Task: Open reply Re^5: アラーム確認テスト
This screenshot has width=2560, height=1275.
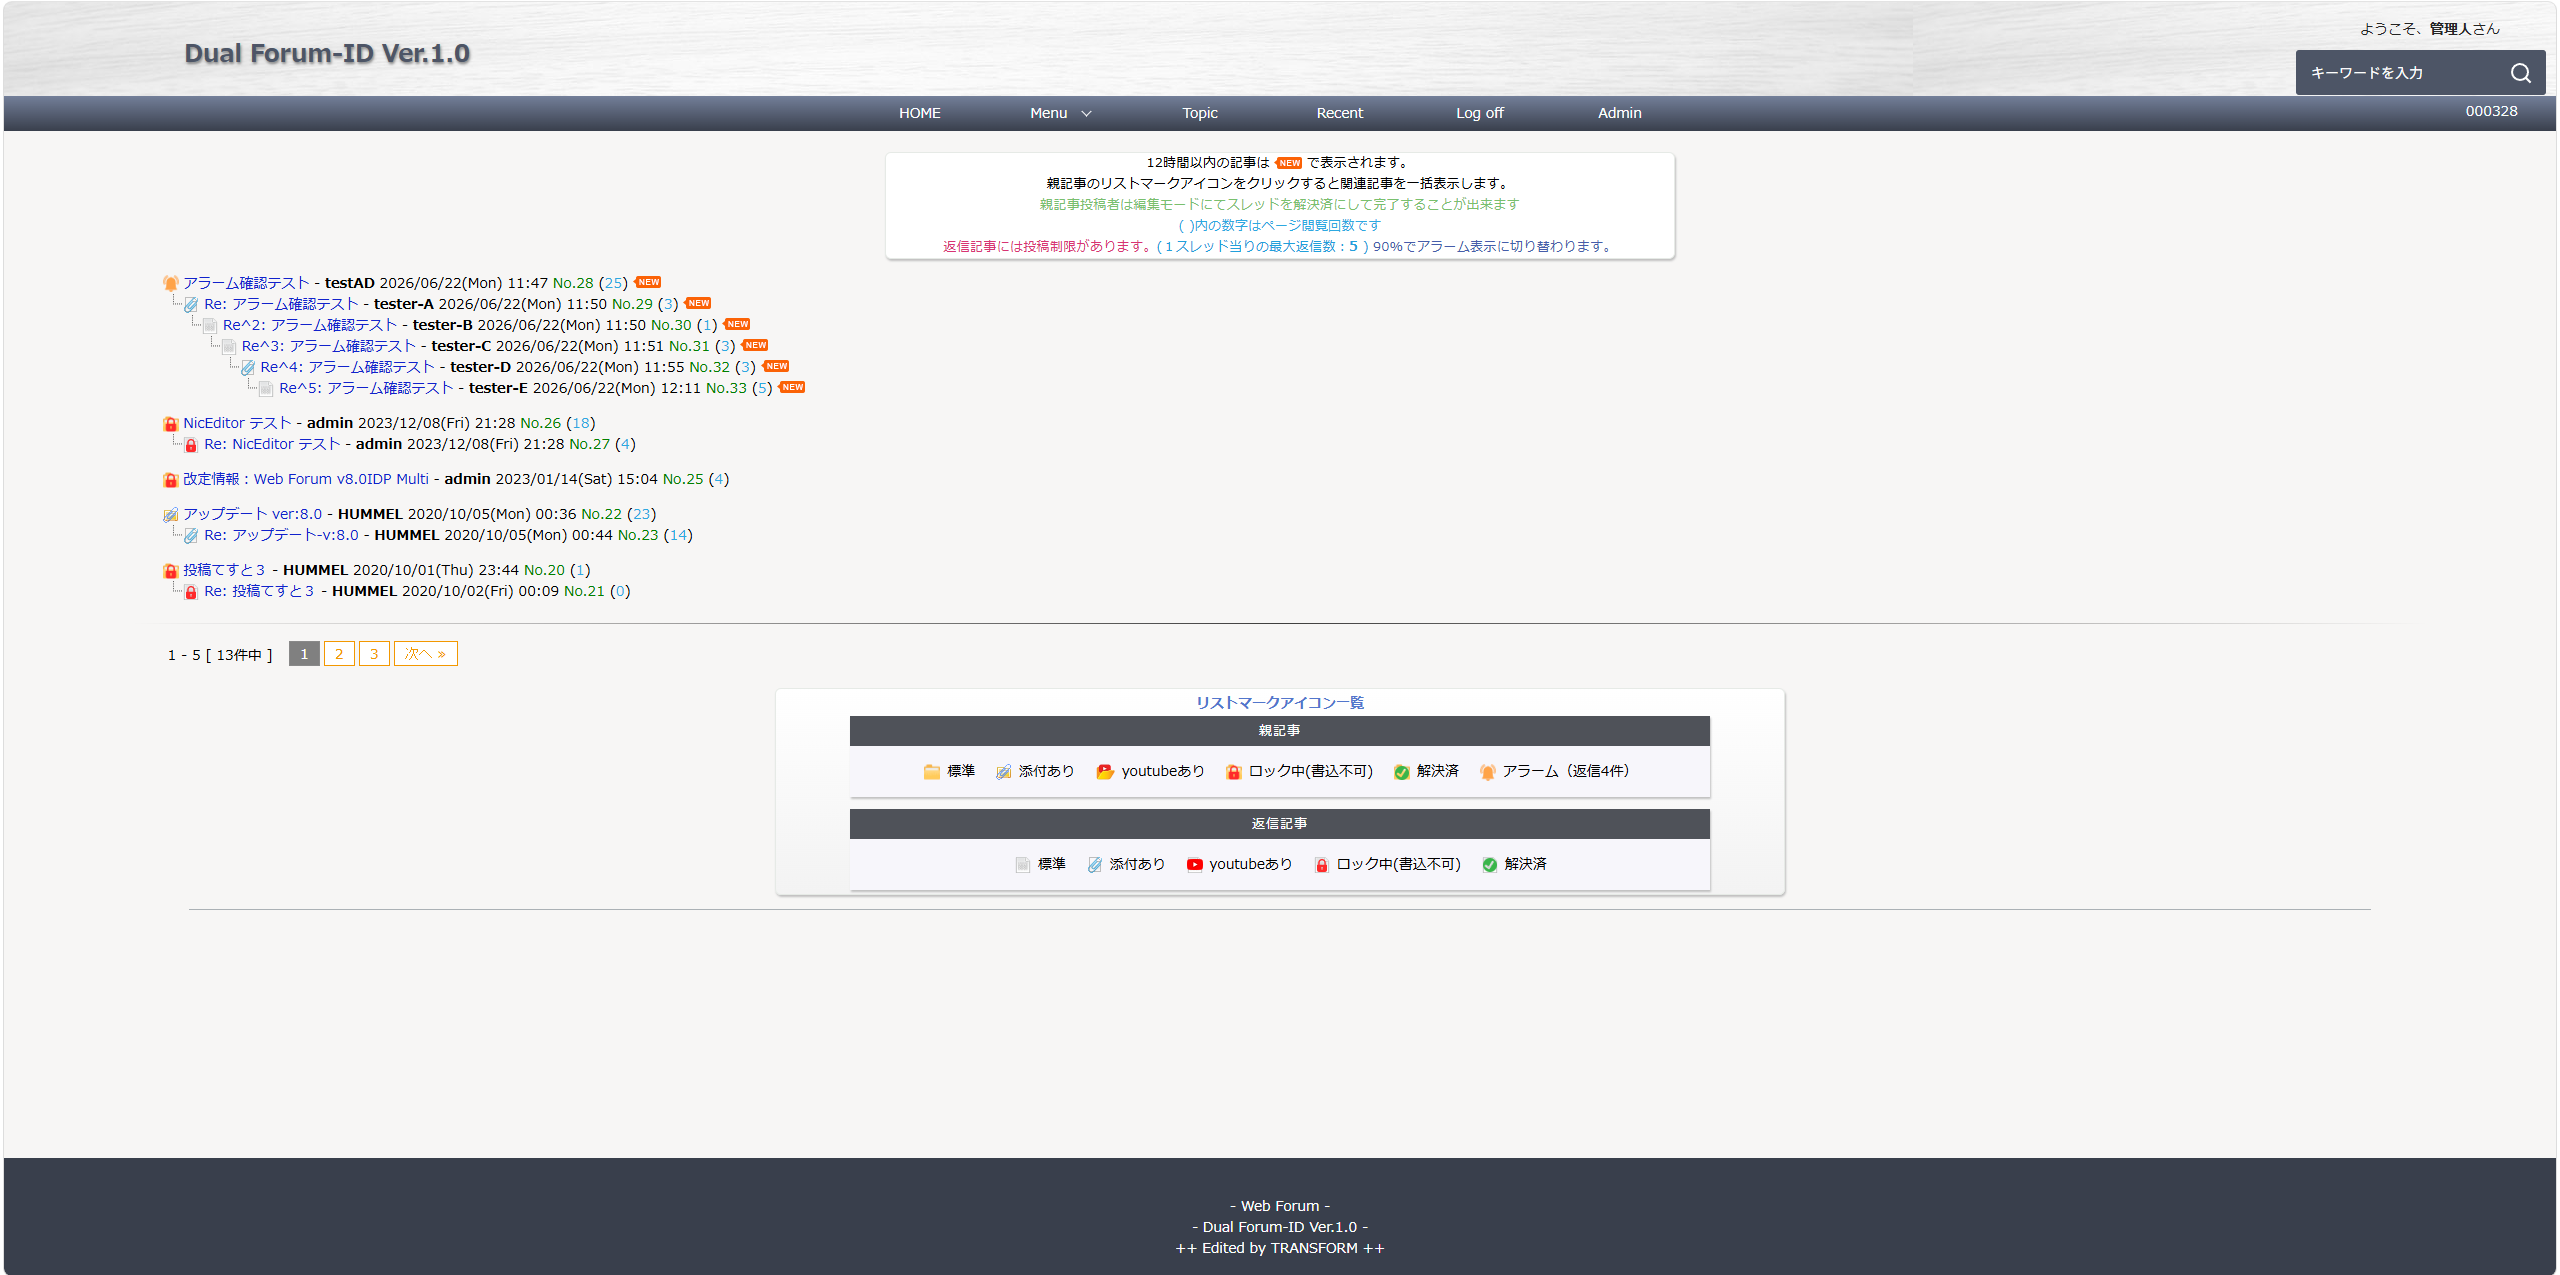Action: (x=366, y=388)
